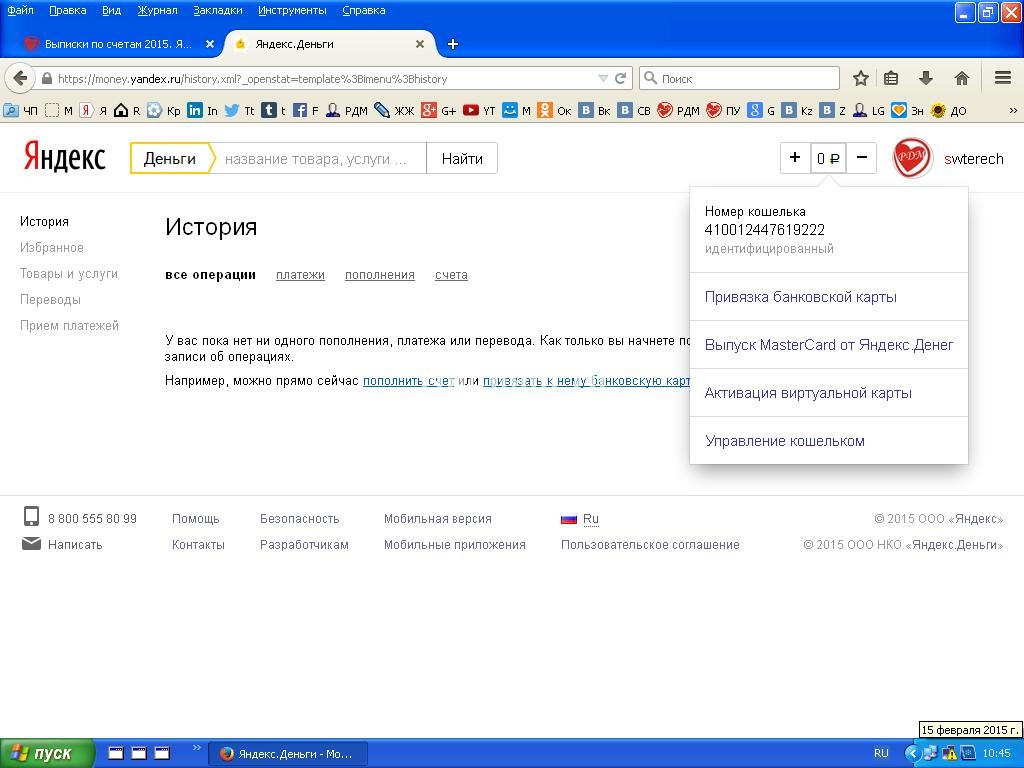Click the 'пополнить счет' link
This screenshot has height=768, width=1024.
[408, 380]
